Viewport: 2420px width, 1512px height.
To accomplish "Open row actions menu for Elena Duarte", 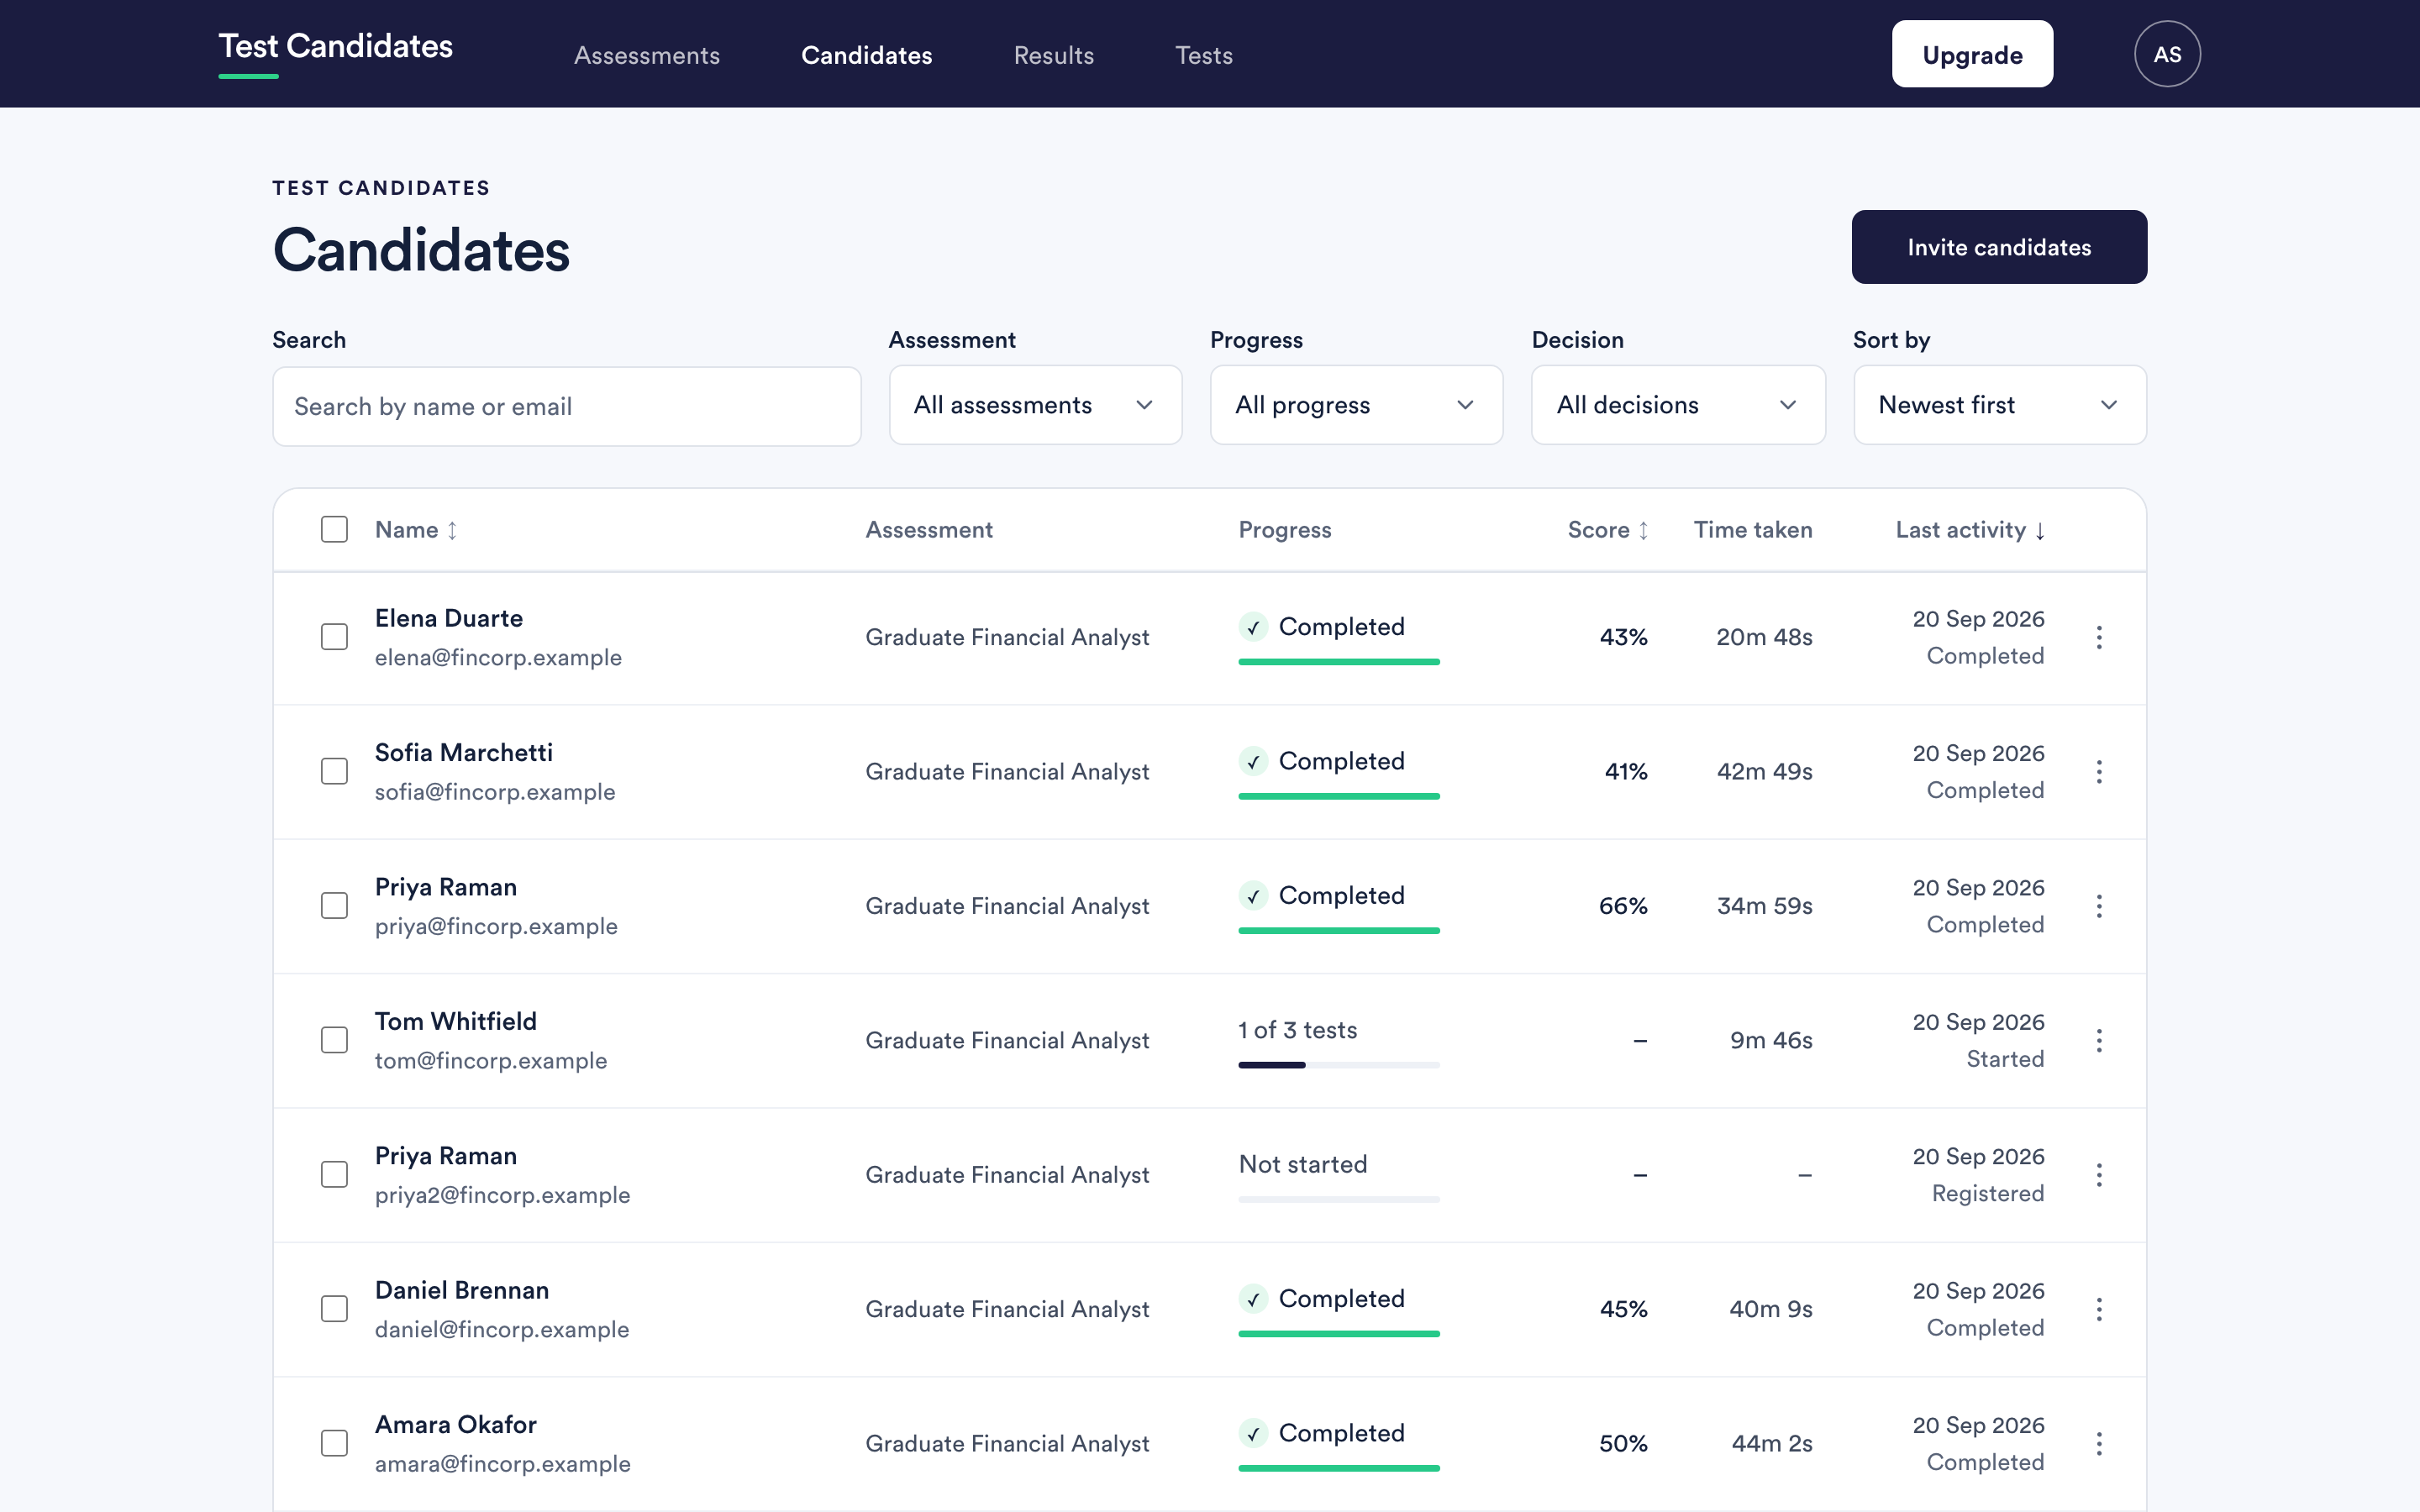I will [2099, 637].
